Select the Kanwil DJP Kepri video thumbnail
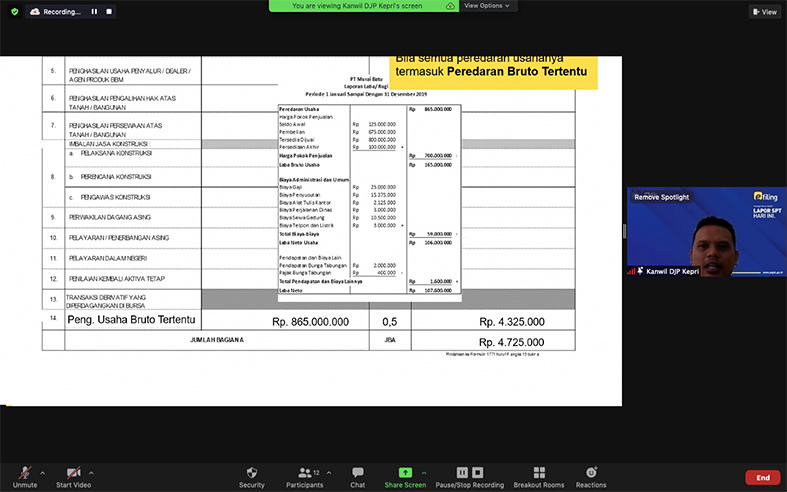 (707, 232)
